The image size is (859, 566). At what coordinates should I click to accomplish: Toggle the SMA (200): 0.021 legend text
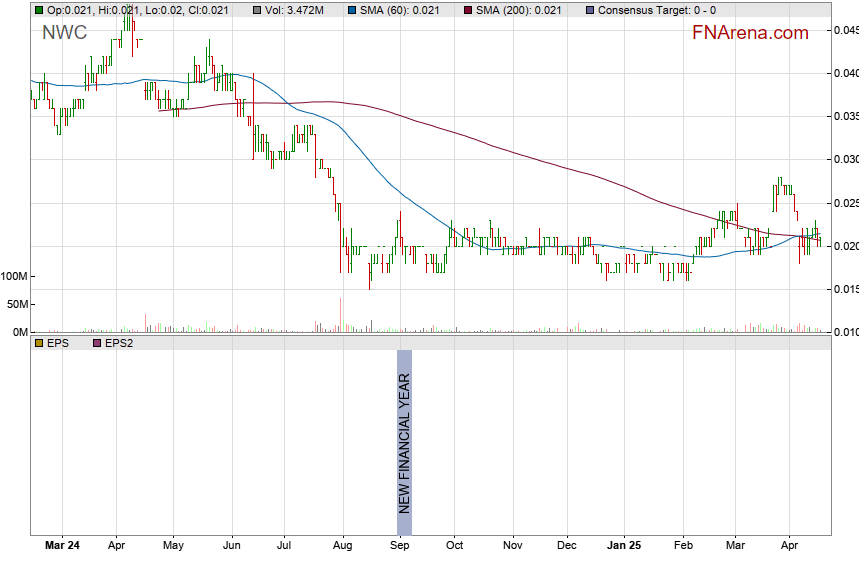click(518, 10)
